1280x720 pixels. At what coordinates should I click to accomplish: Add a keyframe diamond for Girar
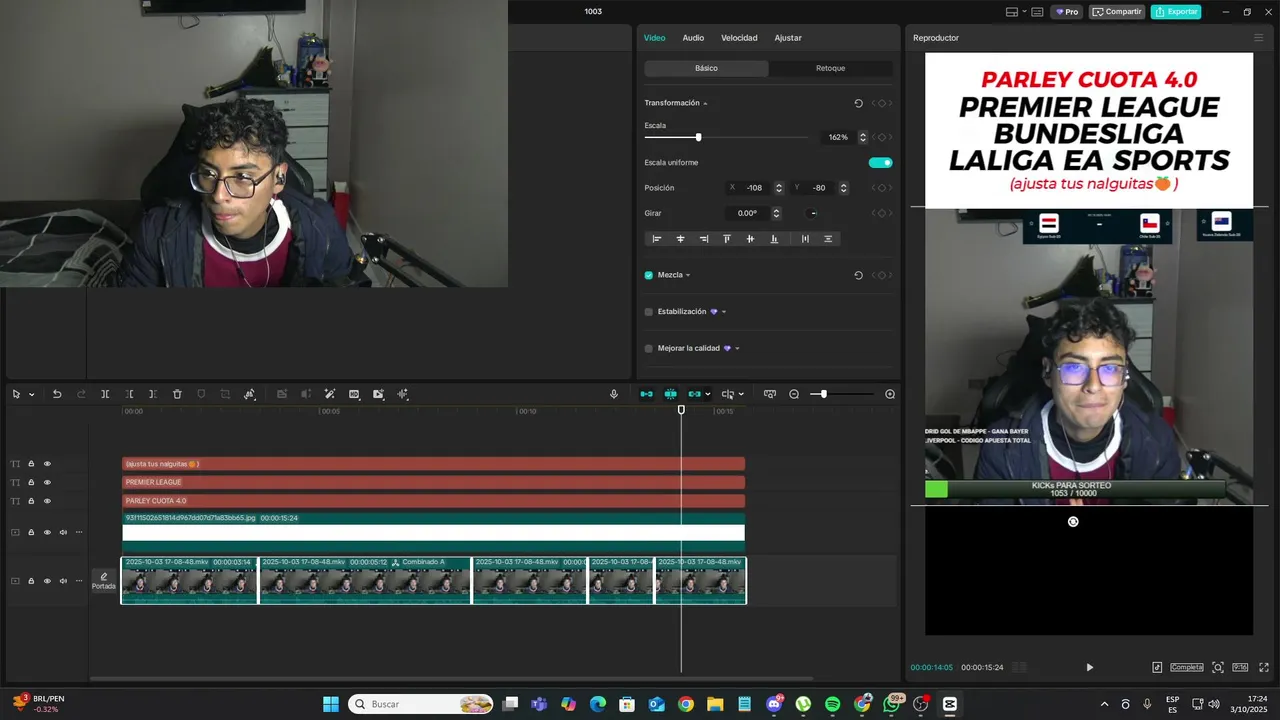[x=882, y=213]
